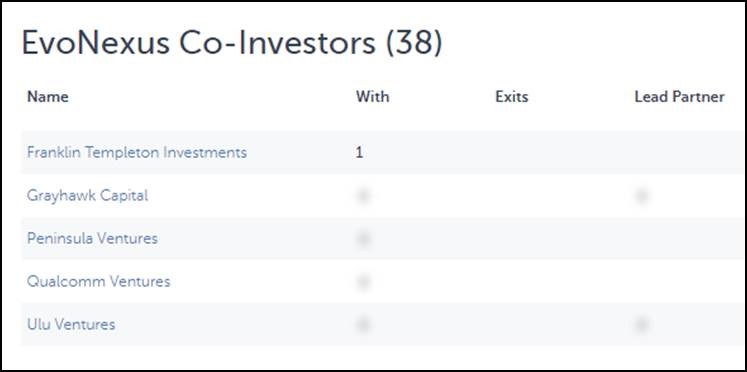Image resolution: width=747 pixels, height=372 pixels.
Task: Sort by the With column header
Action: coord(373,97)
